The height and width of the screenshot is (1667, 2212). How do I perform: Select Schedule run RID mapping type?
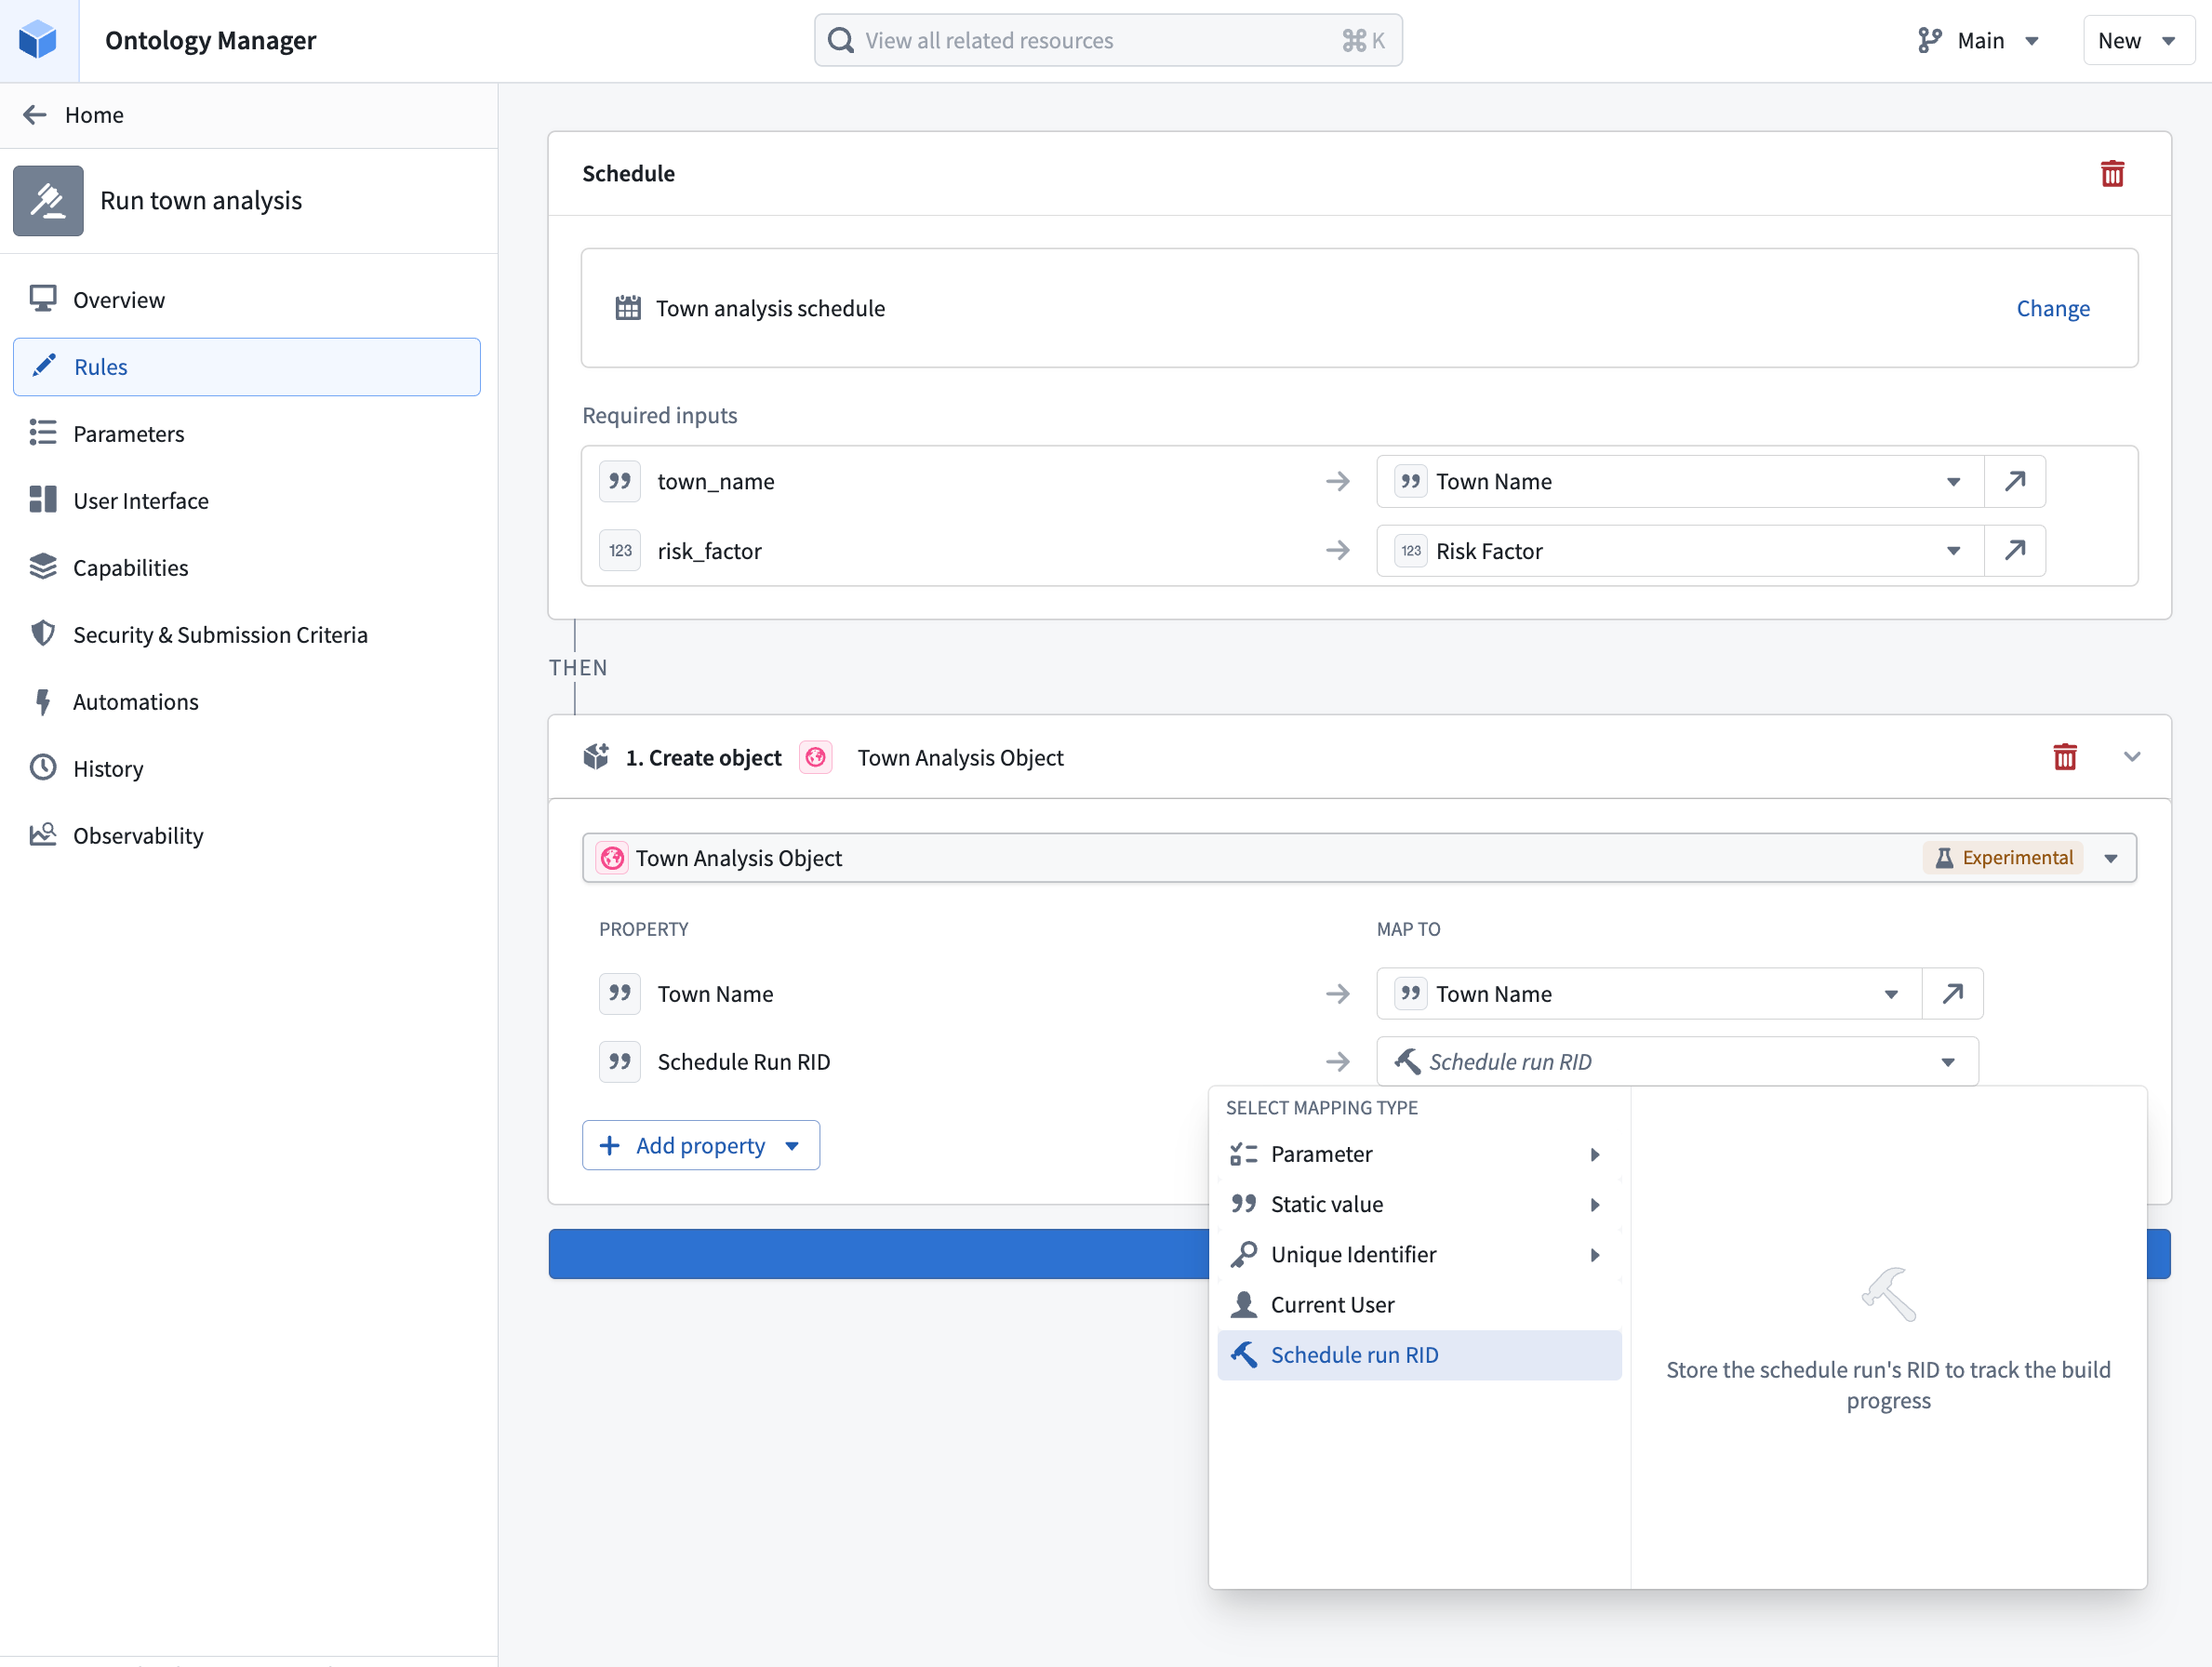1418,1356
